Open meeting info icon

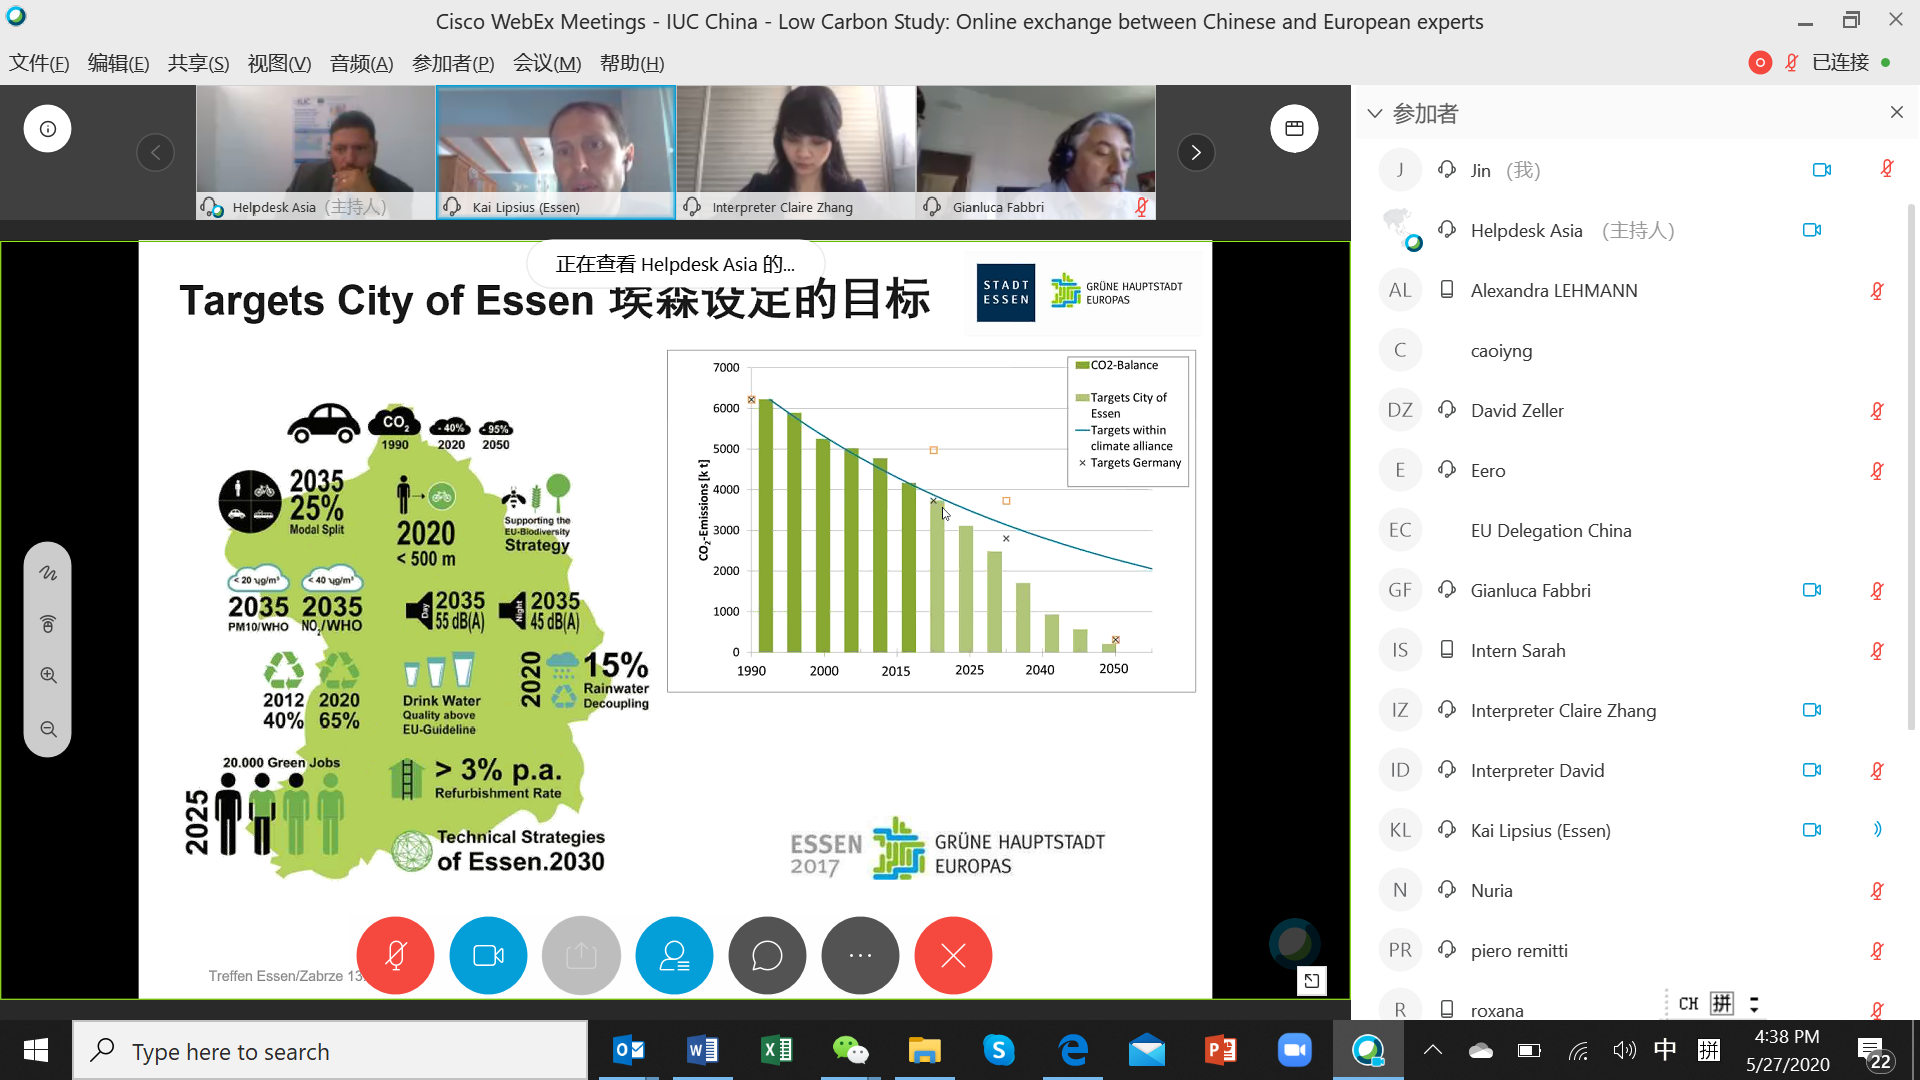tap(47, 129)
